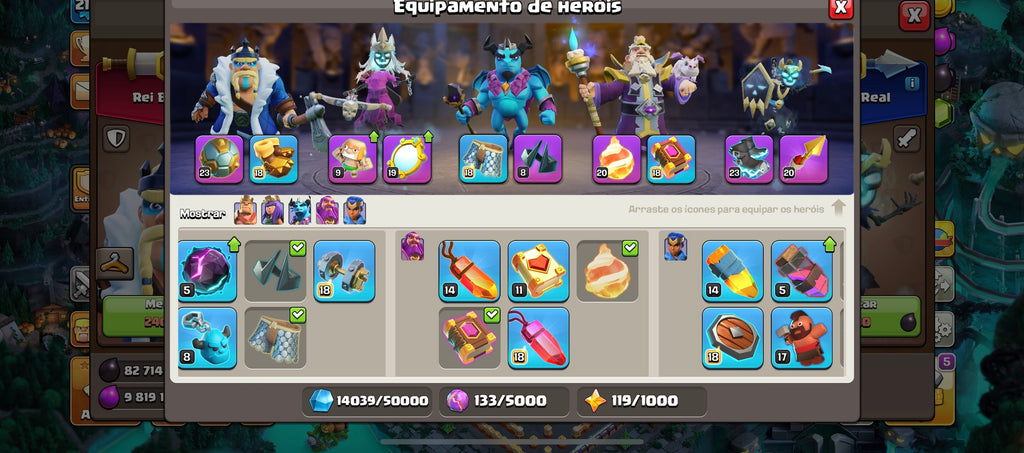The width and height of the screenshot is (1024, 453).
Task: Toggle Barbarian King filter in Mostrar row
Action: (246, 211)
